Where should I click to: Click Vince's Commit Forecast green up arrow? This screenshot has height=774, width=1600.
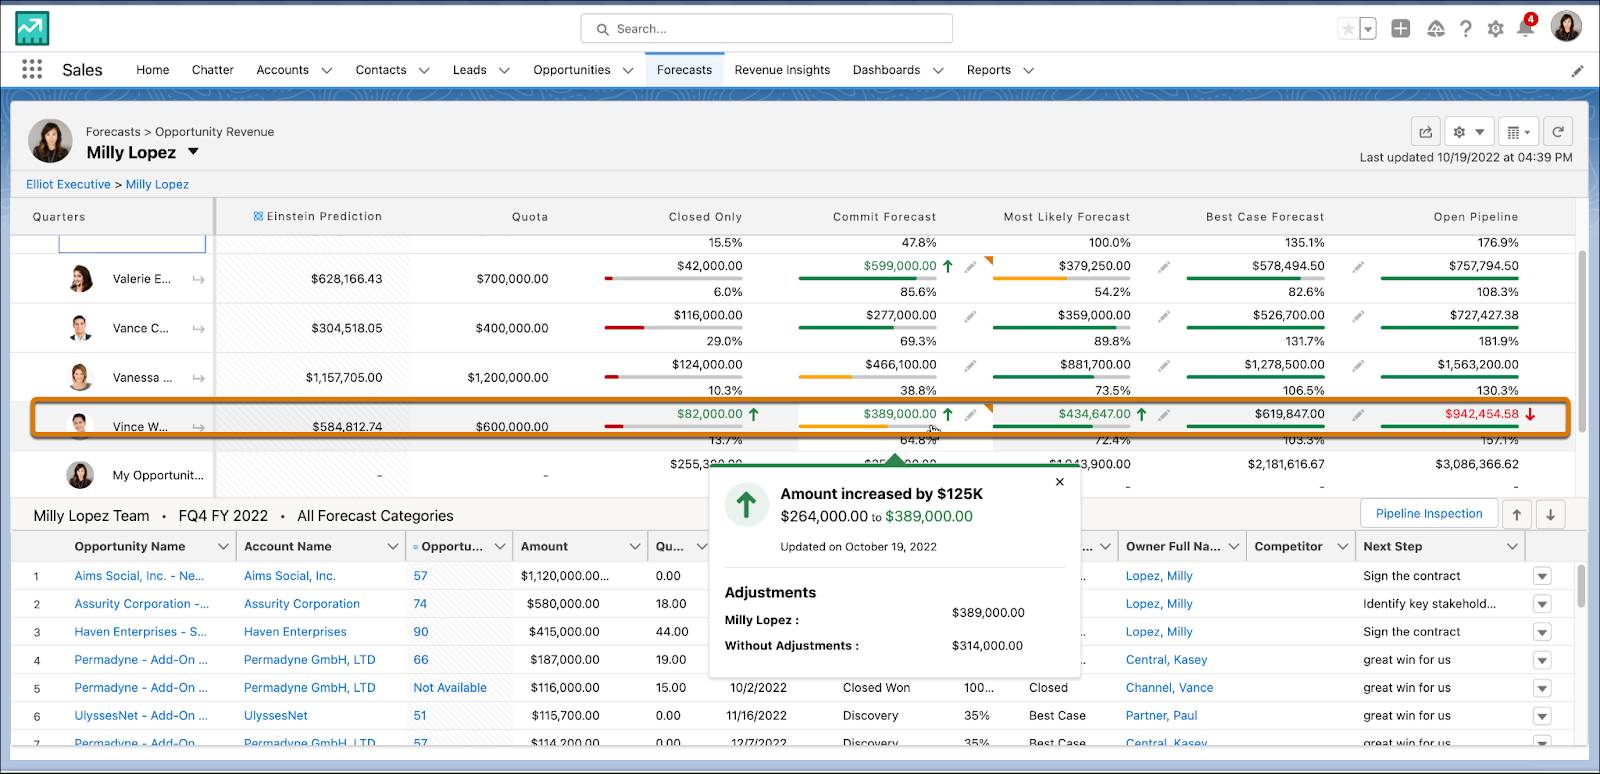point(947,414)
